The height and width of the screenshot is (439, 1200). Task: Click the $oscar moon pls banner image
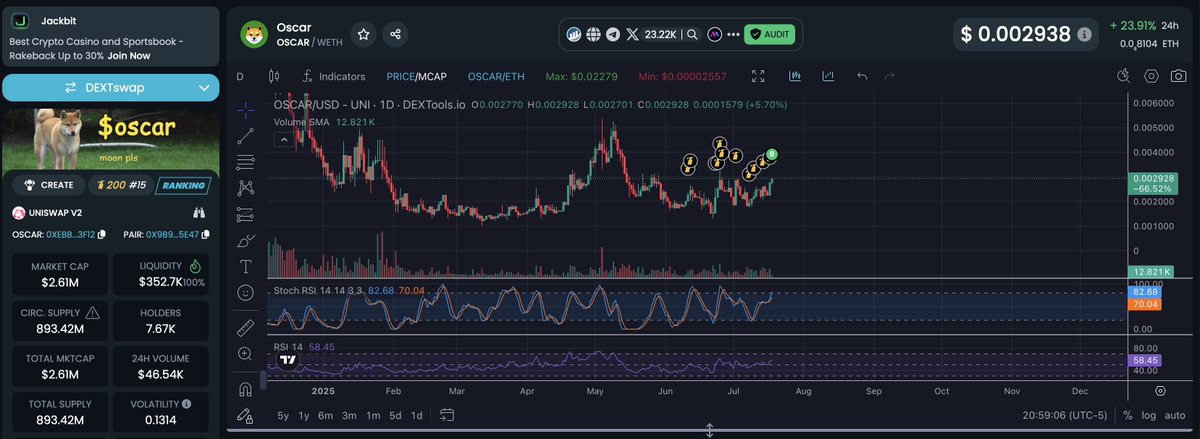coord(110,137)
